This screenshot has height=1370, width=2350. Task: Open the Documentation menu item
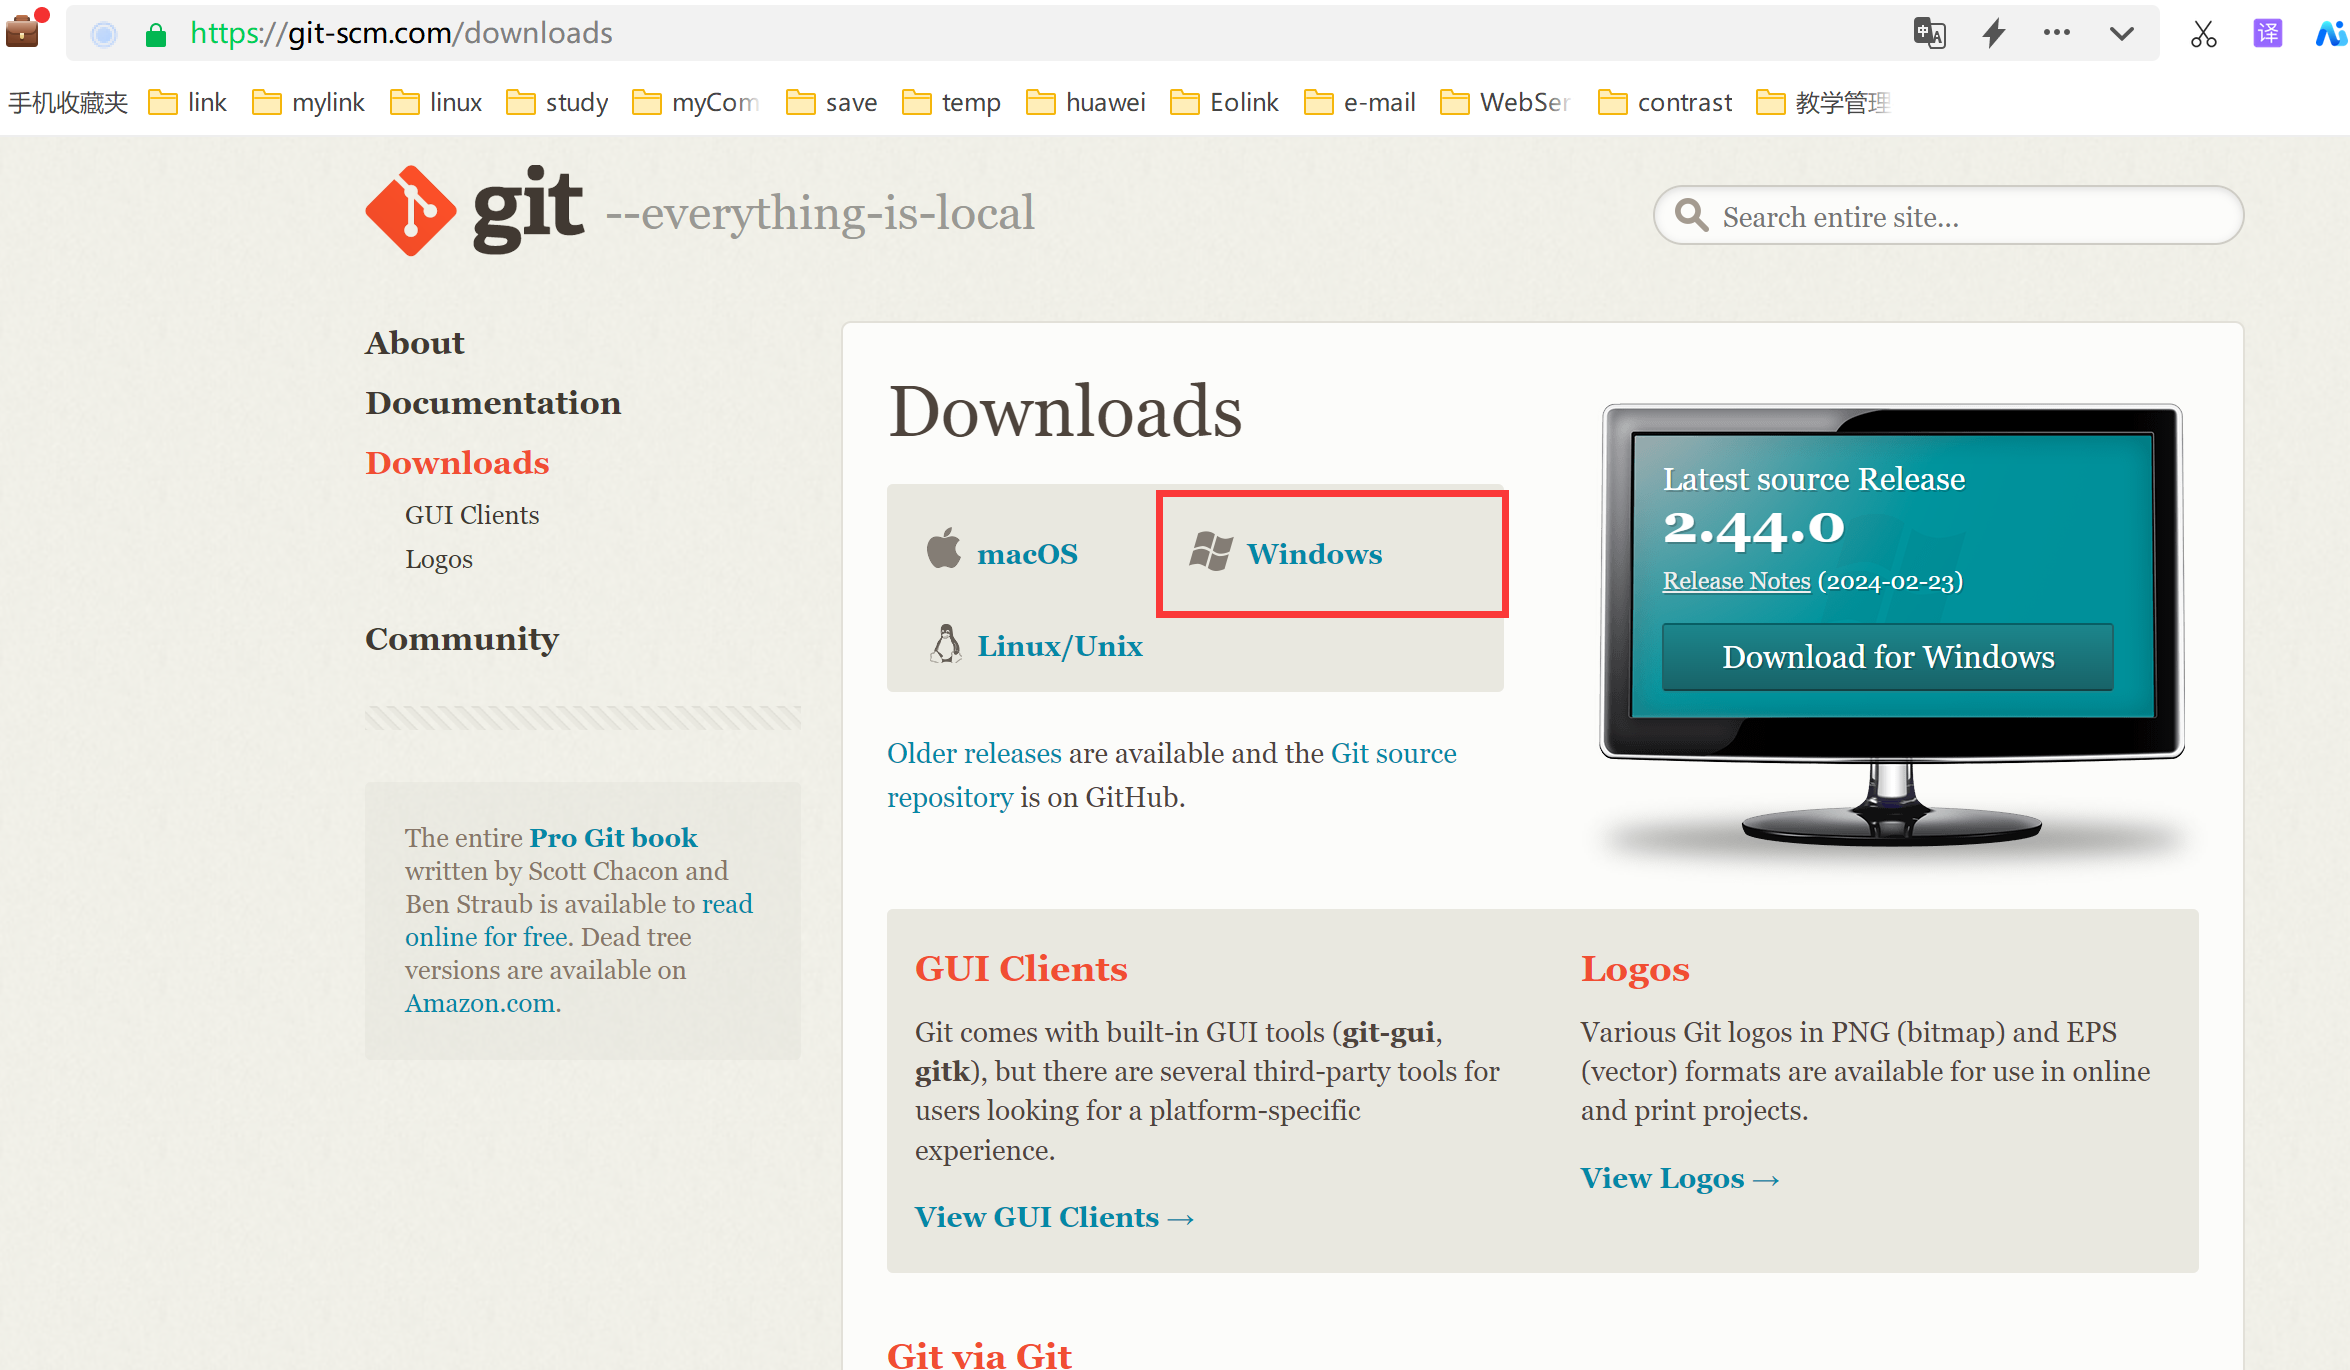[493, 402]
